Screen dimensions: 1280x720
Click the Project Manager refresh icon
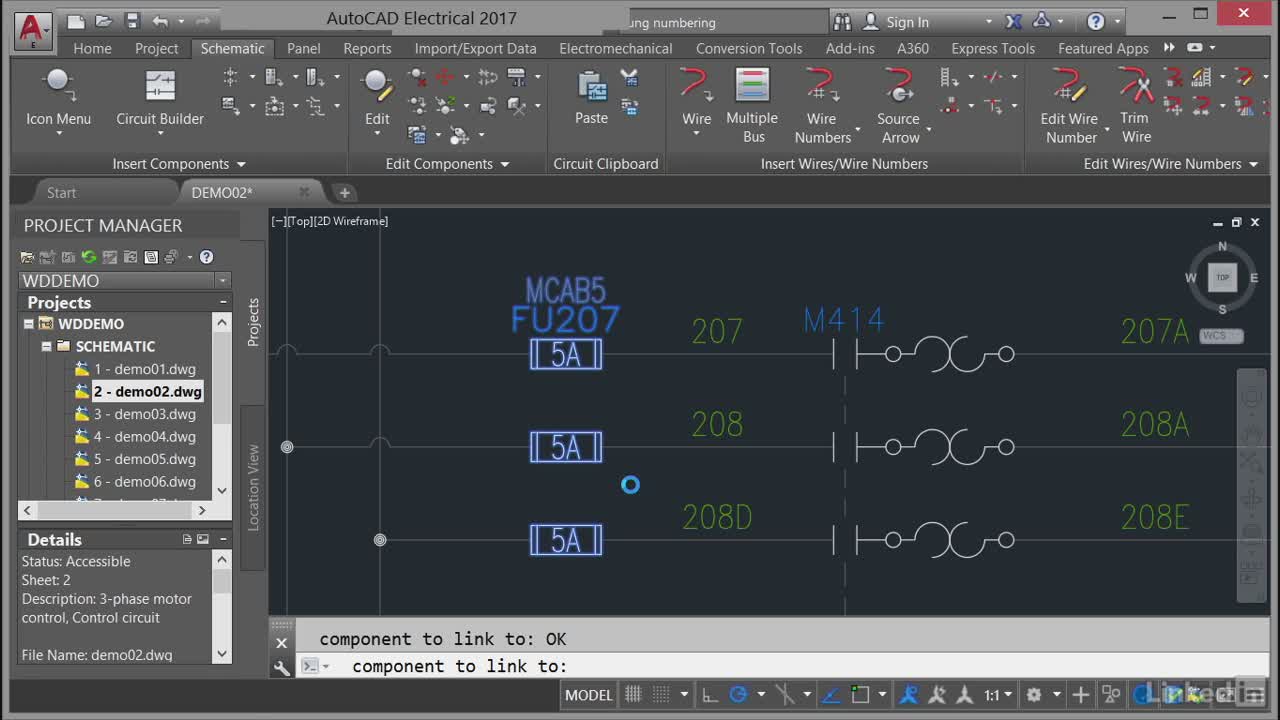click(x=88, y=257)
